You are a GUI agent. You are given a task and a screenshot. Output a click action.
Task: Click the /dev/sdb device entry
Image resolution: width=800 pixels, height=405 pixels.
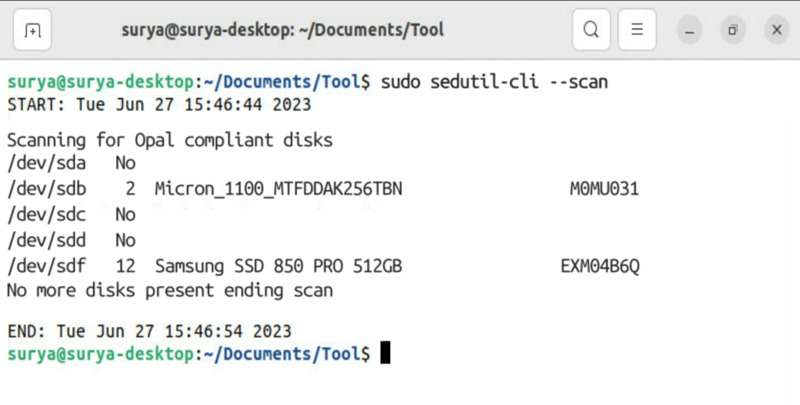pyautogui.click(x=46, y=189)
